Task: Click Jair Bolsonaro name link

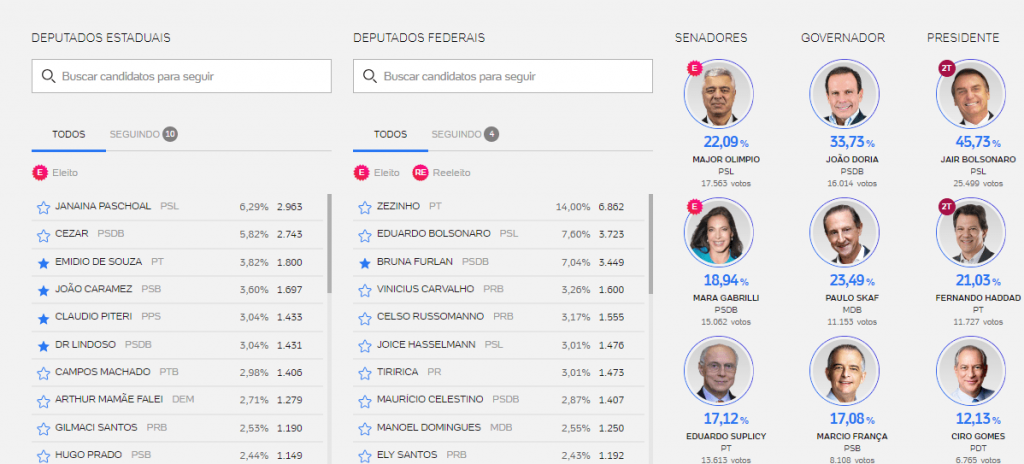Action: click(978, 159)
